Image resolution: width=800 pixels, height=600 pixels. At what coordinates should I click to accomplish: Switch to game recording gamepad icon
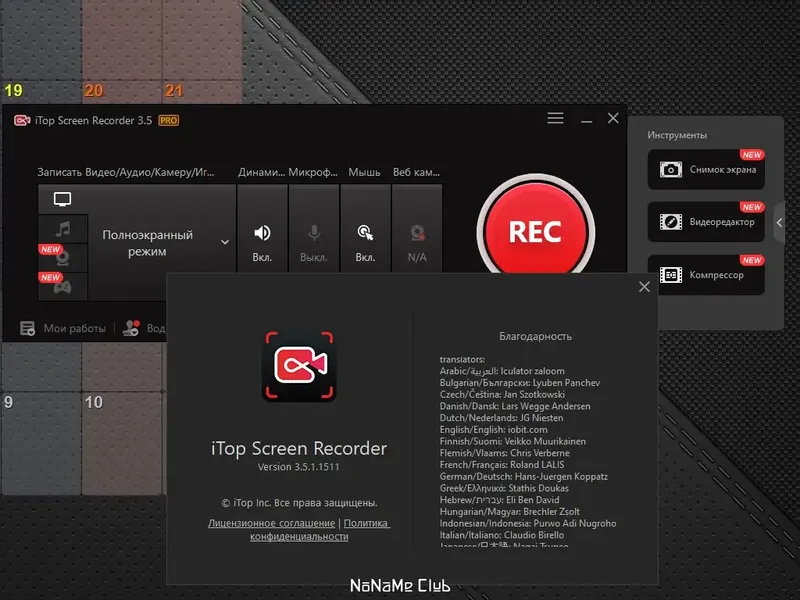pyautogui.click(x=63, y=287)
